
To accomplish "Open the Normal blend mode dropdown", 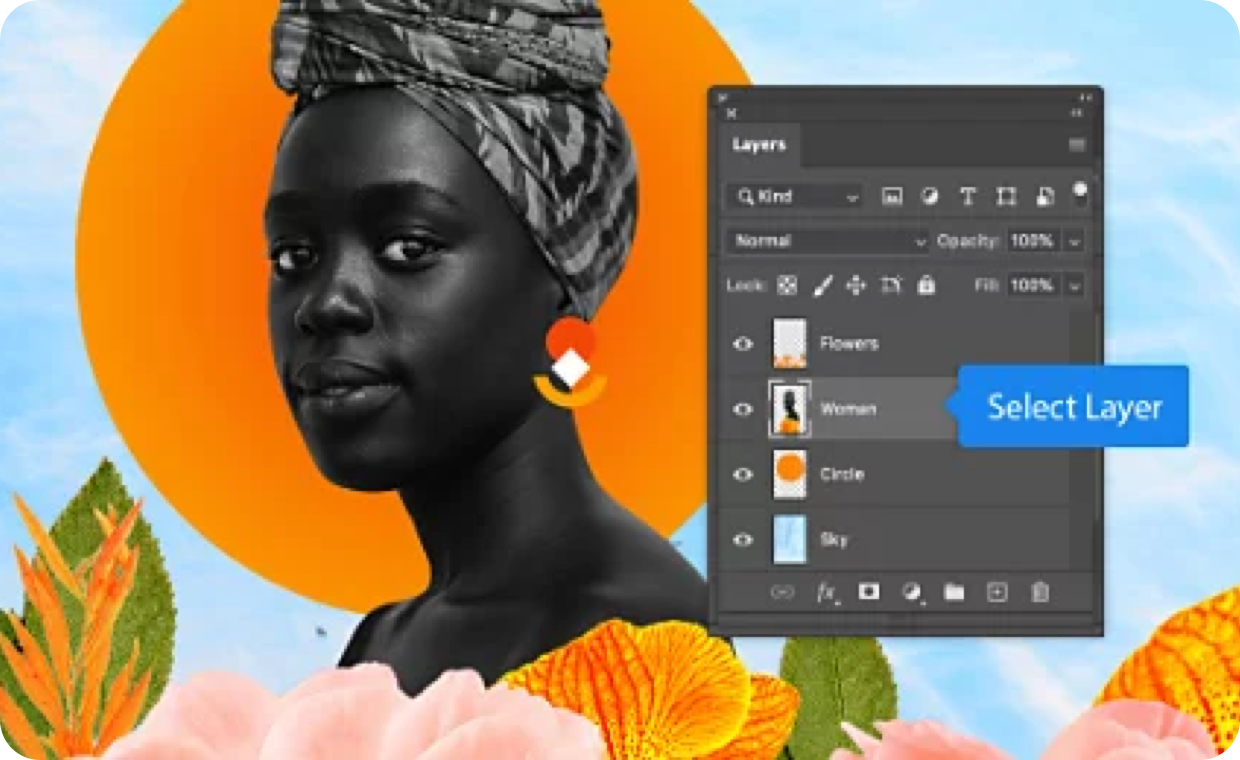I will pos(828,241).
